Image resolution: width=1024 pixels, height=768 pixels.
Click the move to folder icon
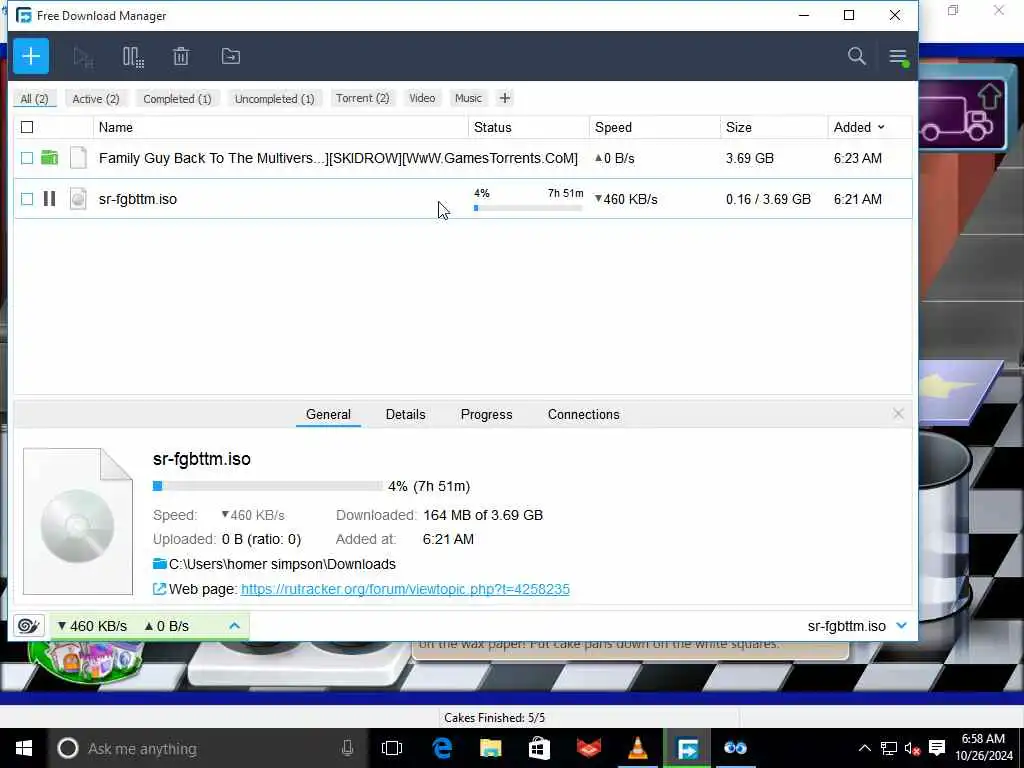click(x=231, y=56)
